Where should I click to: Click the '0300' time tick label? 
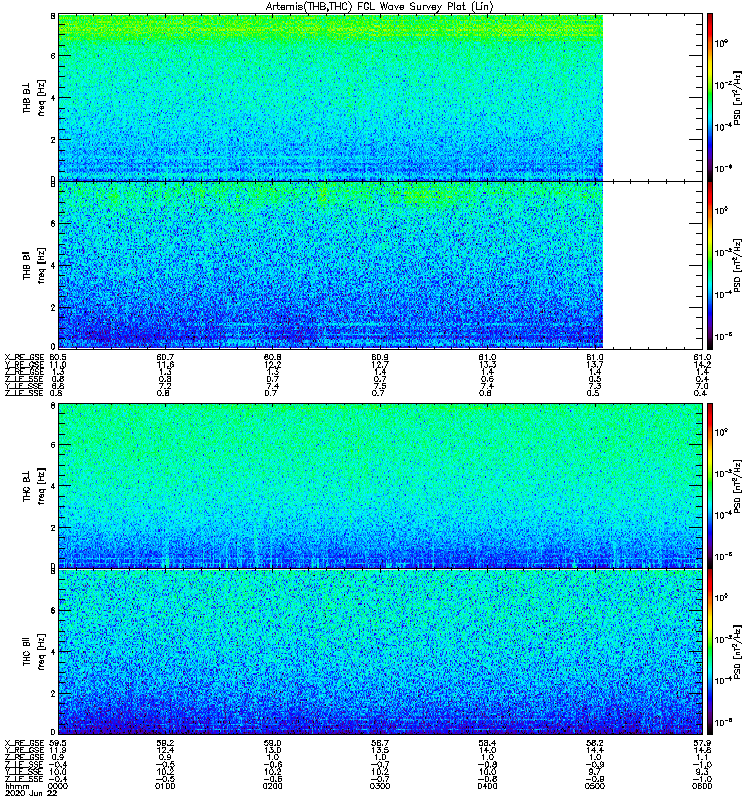coord(380,786)
